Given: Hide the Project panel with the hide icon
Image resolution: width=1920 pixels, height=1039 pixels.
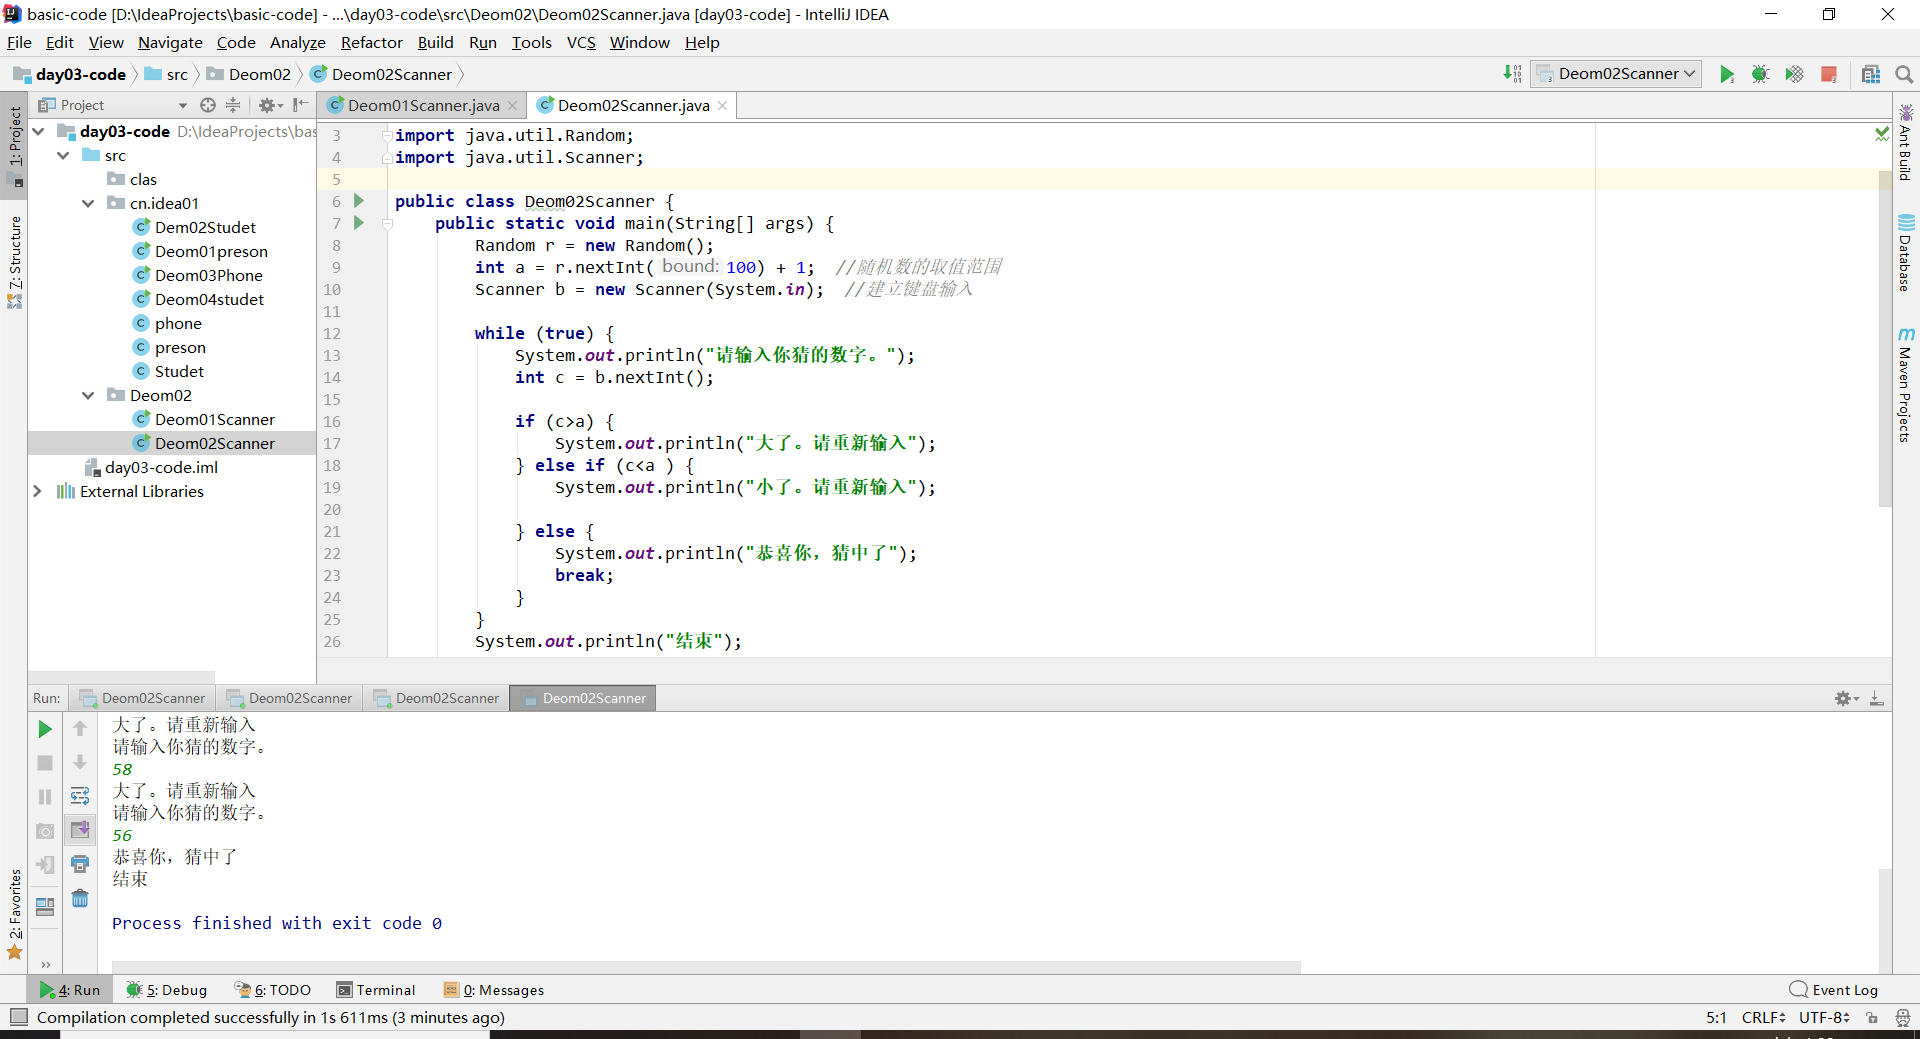Looking at the screenshot, I should (301, 105).
